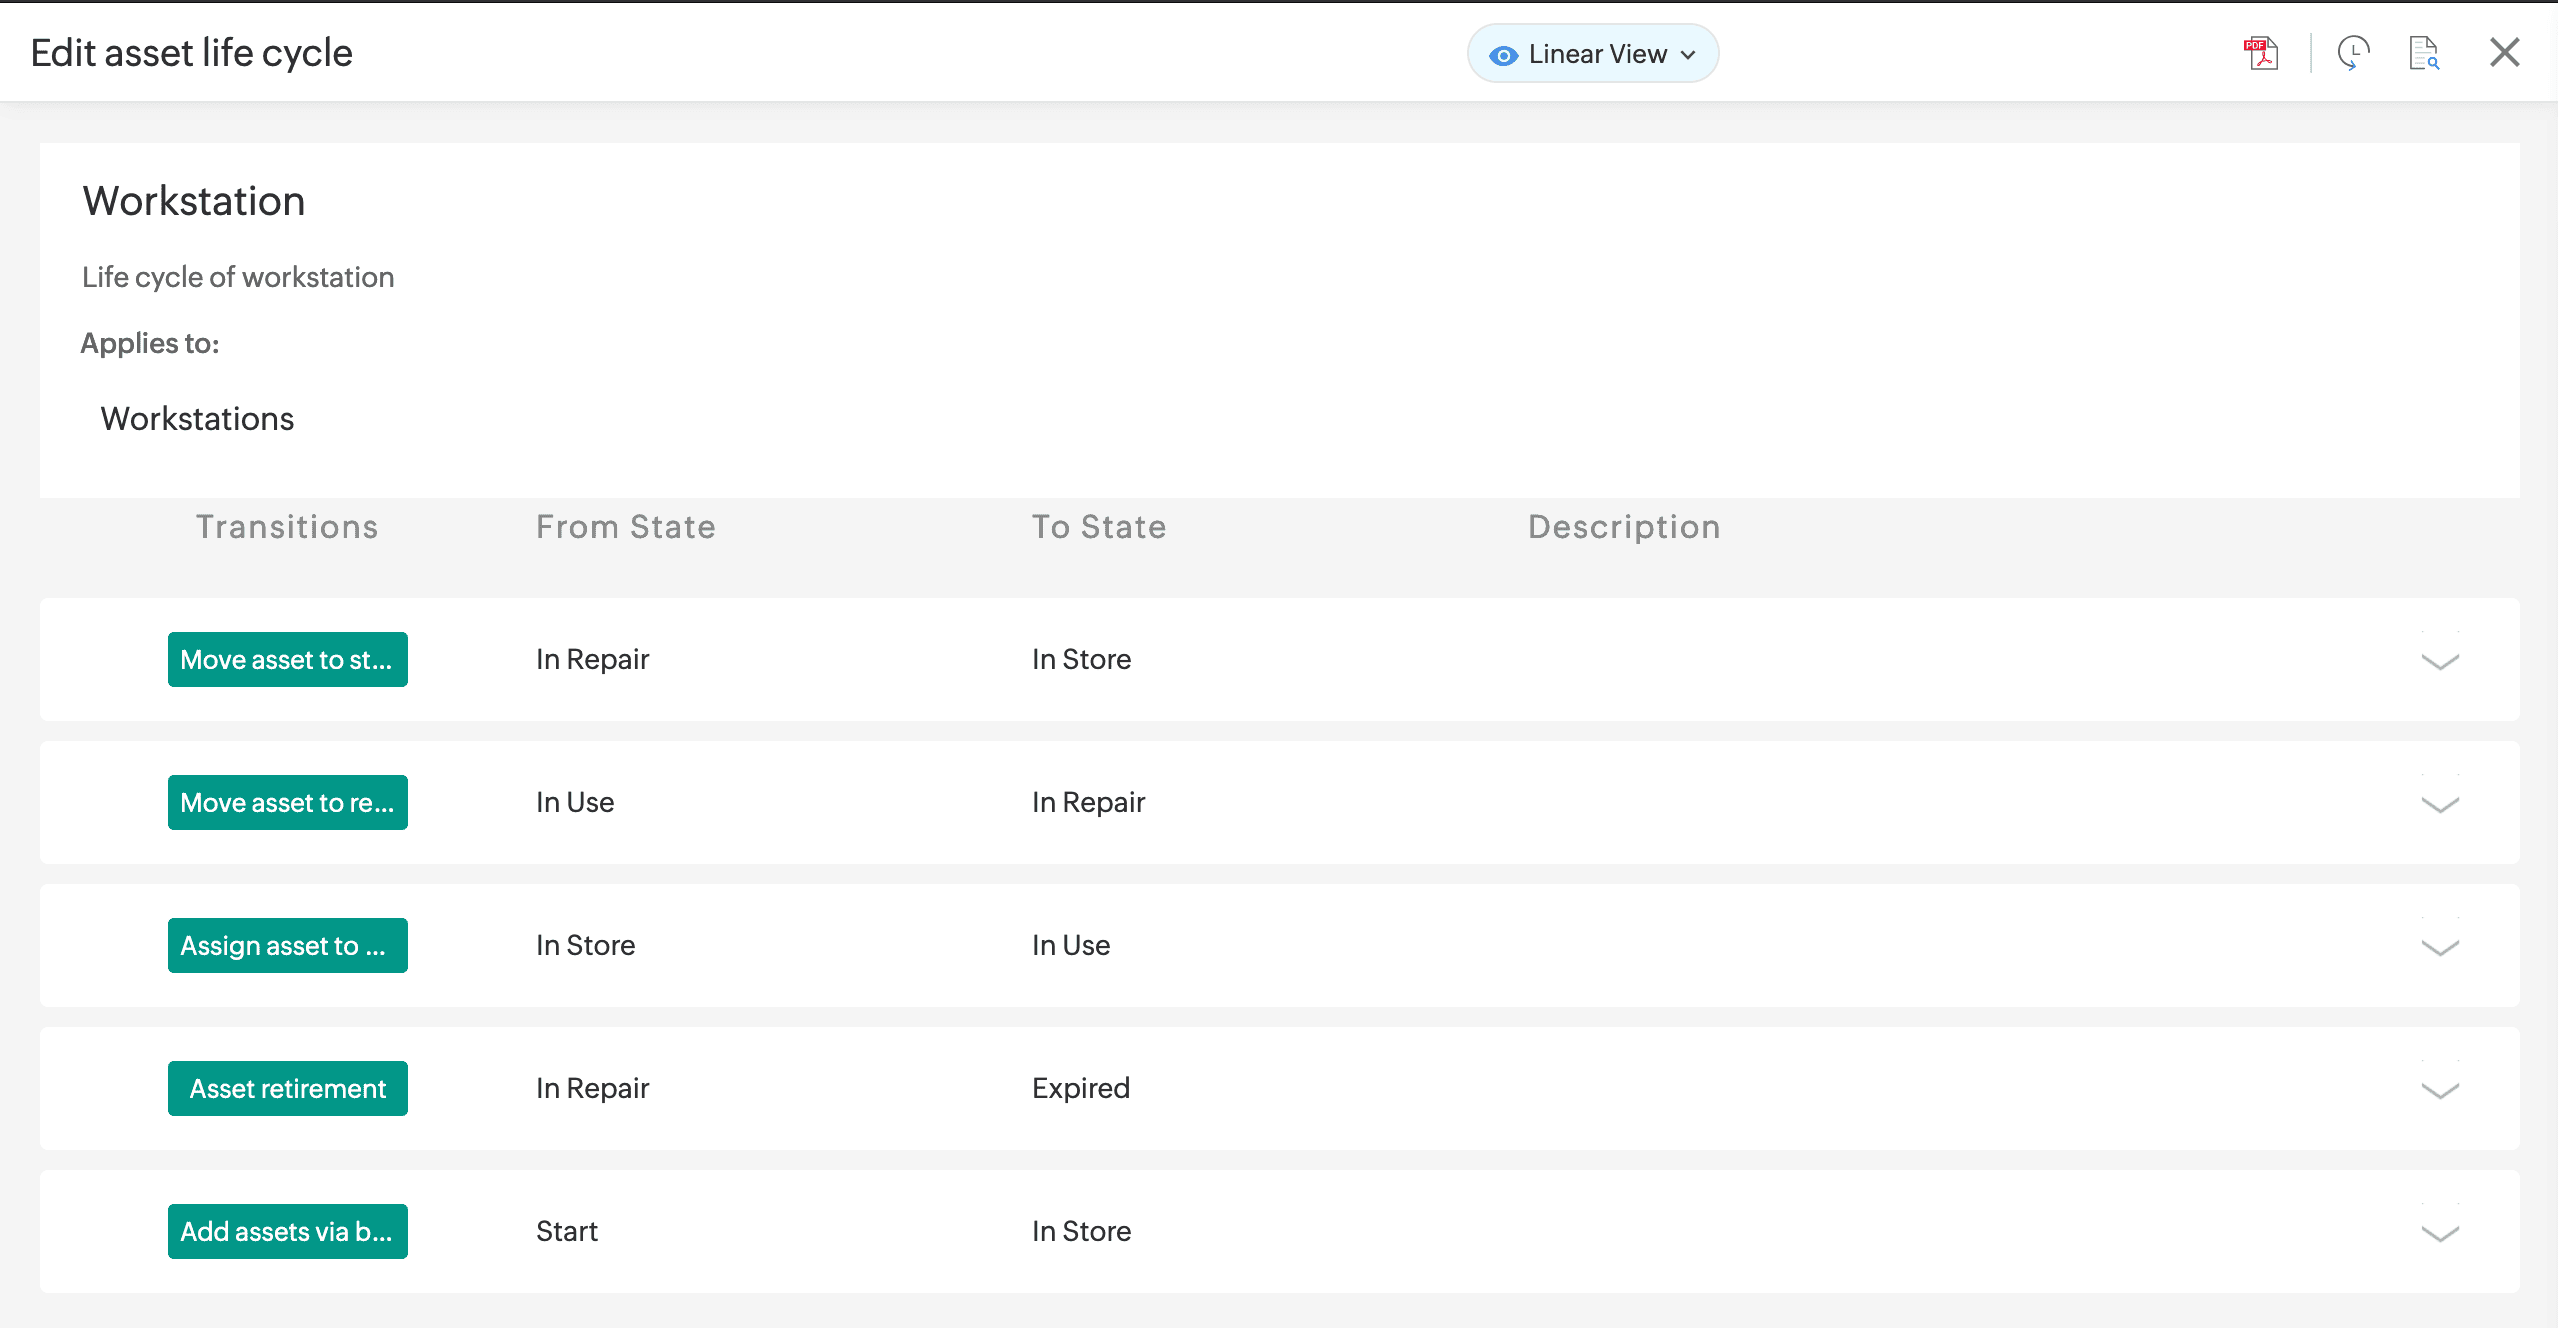The height and width of the screenshot is (1328, 2558).
Task: Open the Linear View dropdown
Action: [1689, 55]
